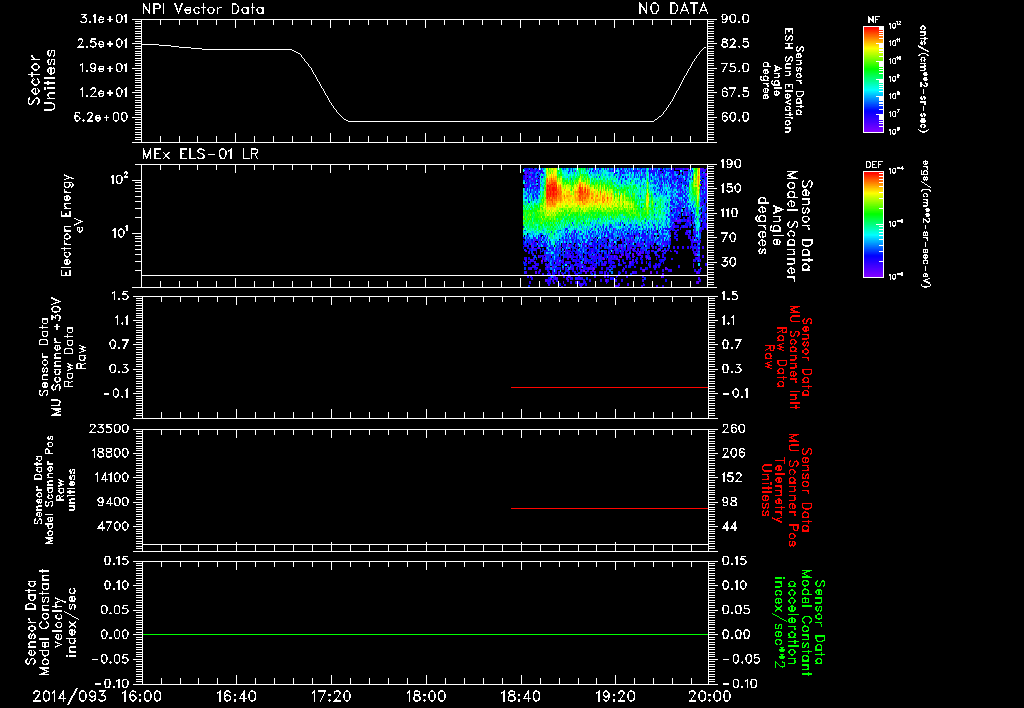Screen dimensions: 1024x708
Task: Click the '16:40' time axis label
Action: tap(236, 696)
